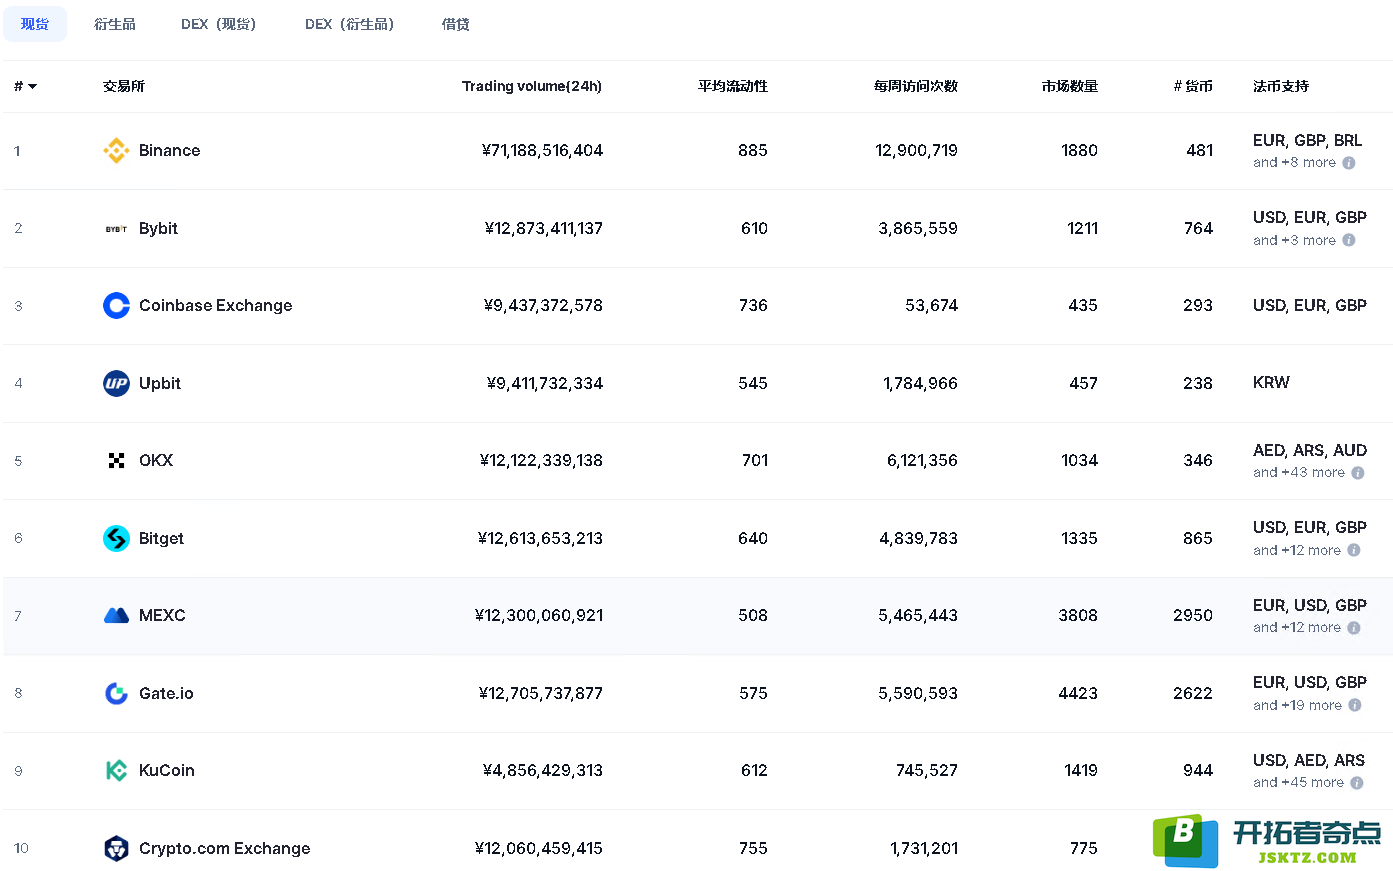Sort by 交易所 column header
This screenshot has width=1393, height=871.
tap(124, 86)
